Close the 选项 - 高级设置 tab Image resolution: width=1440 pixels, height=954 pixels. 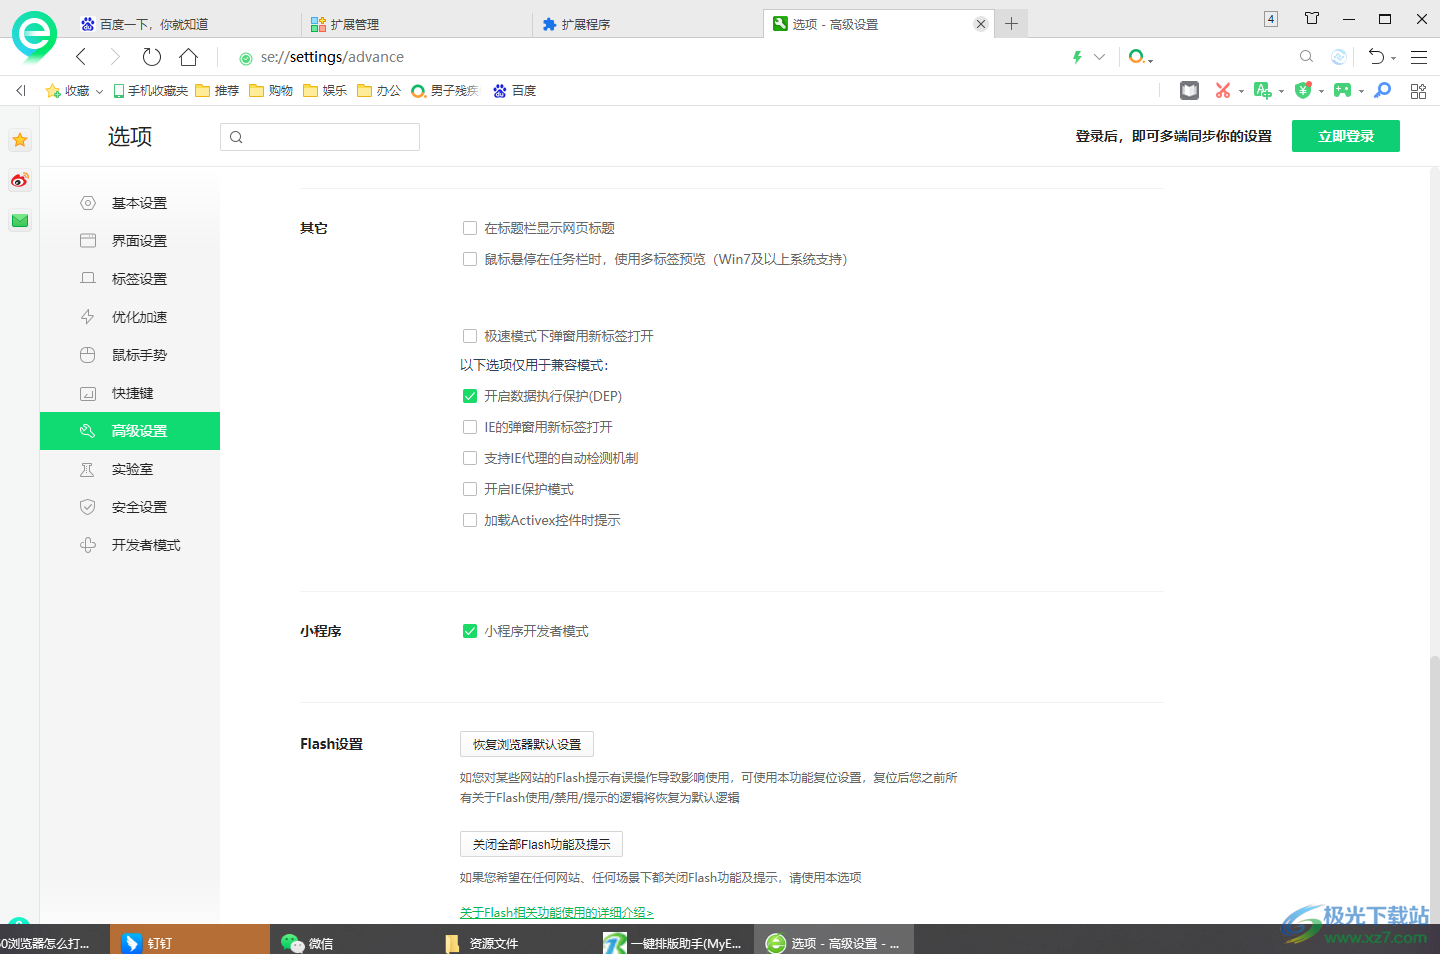(x=981, y=24)
